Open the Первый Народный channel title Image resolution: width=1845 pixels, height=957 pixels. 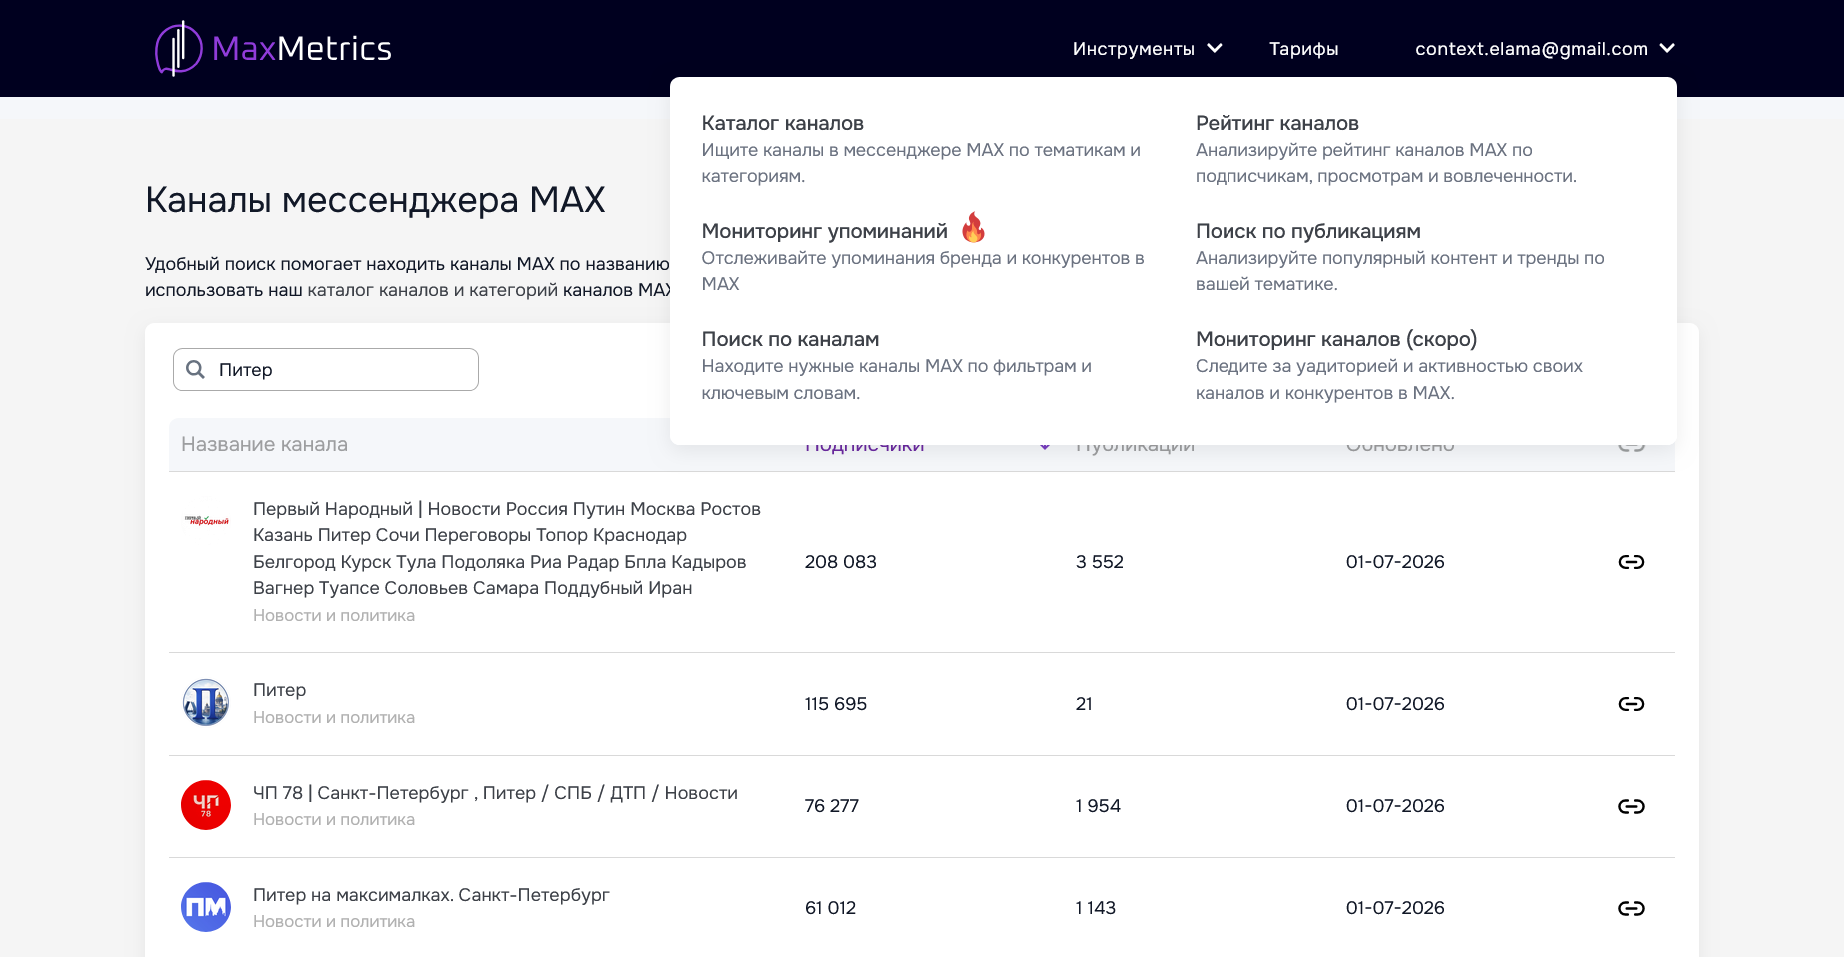(507, 548)
